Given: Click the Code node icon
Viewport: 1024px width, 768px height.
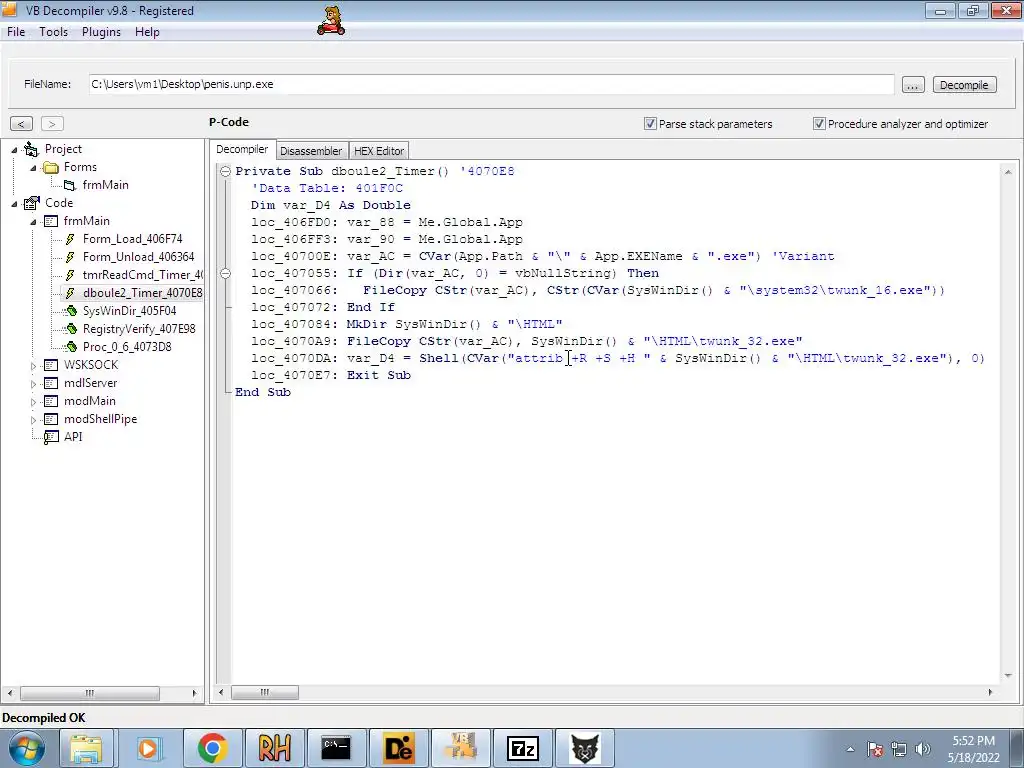Looking at the screenshot, I should (31, 203).
